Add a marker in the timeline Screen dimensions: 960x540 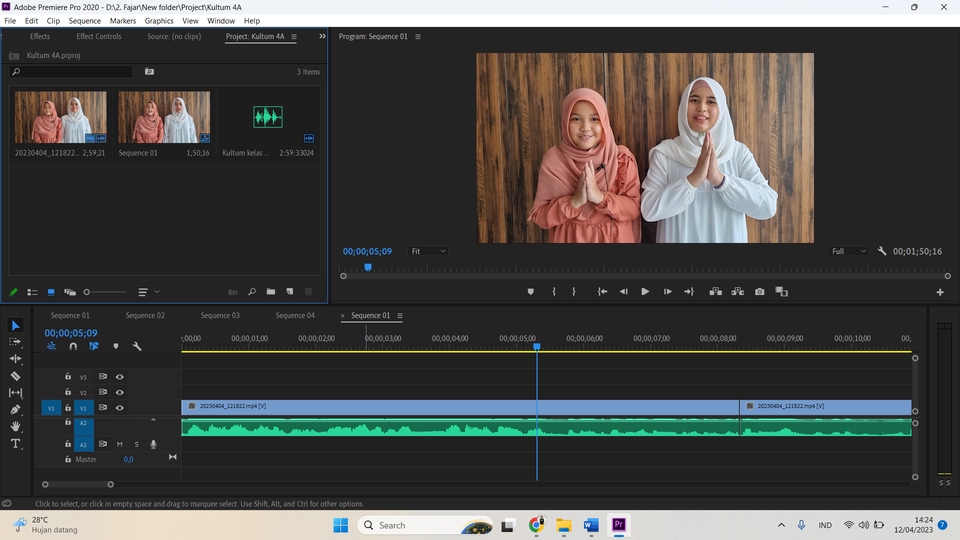[x=116, y=346]
